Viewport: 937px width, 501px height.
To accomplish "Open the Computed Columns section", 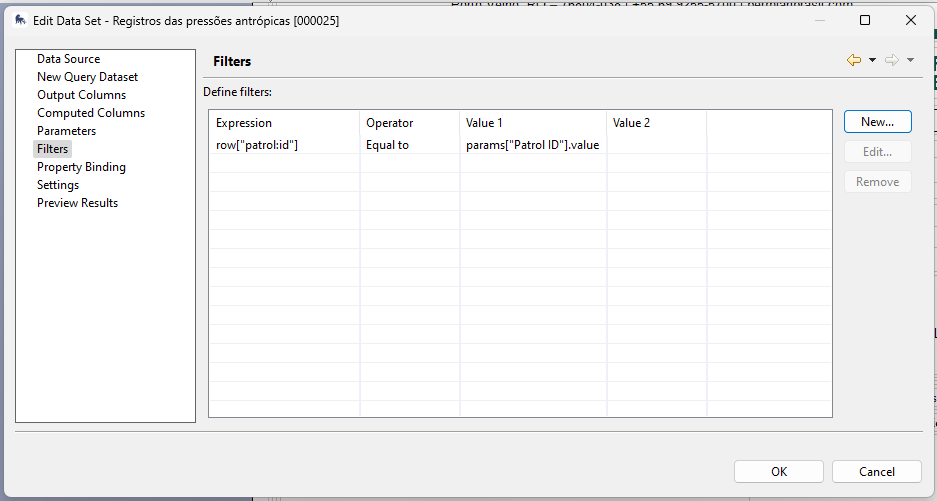I will (91, 113).
